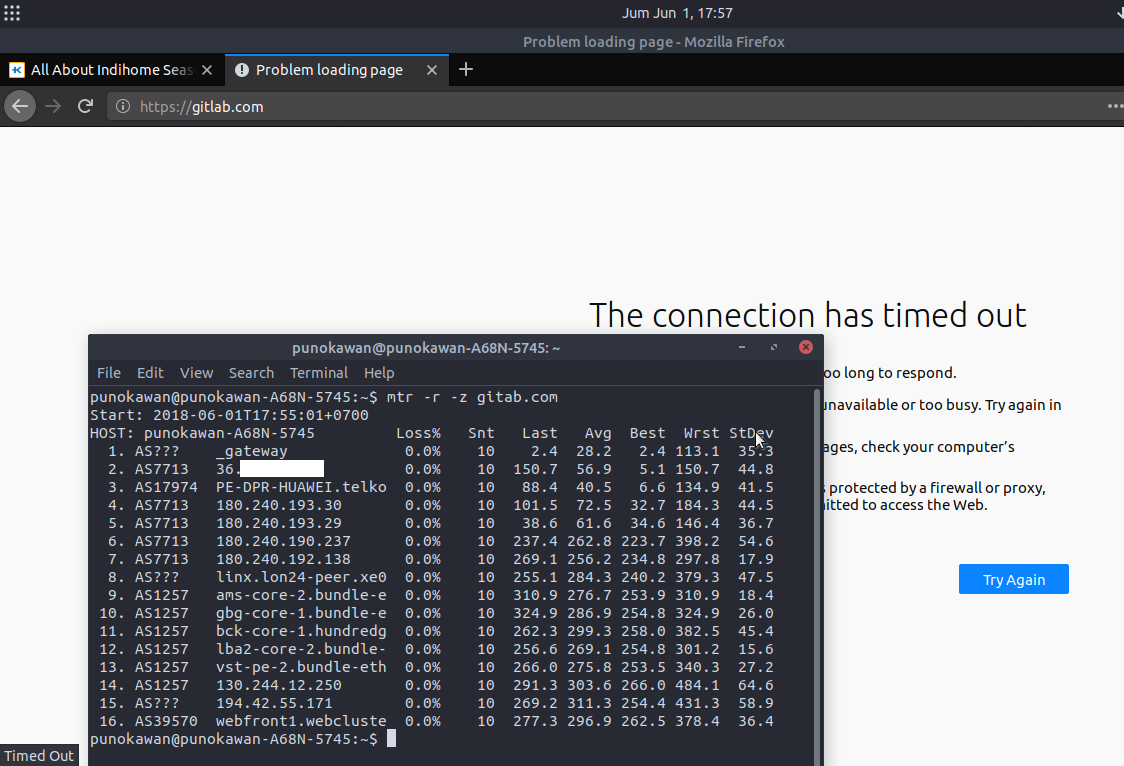The image size is (1124, 766).
Task: Open the page actions three-dot menu
Action: pos(1114,106)
